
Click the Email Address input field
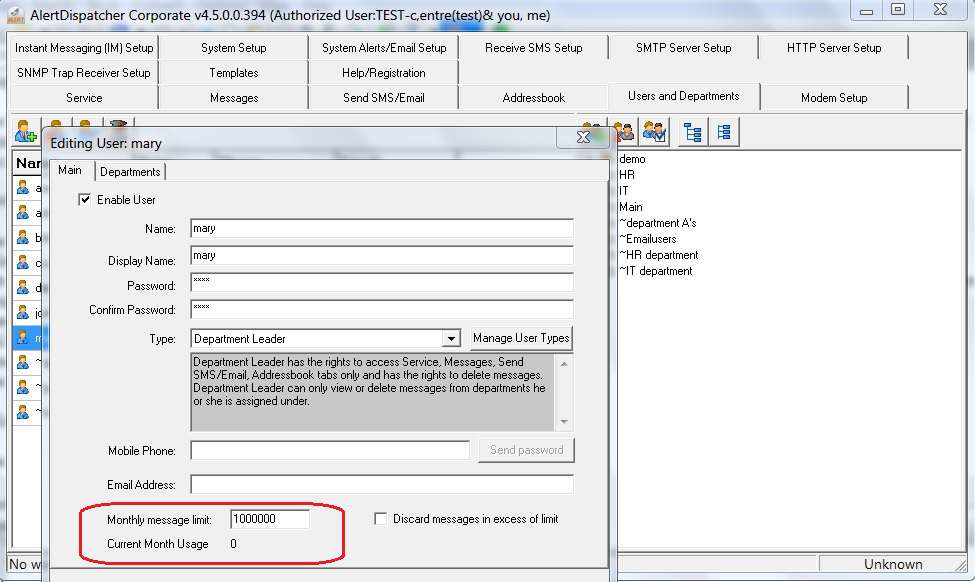(x=382, y=484)
